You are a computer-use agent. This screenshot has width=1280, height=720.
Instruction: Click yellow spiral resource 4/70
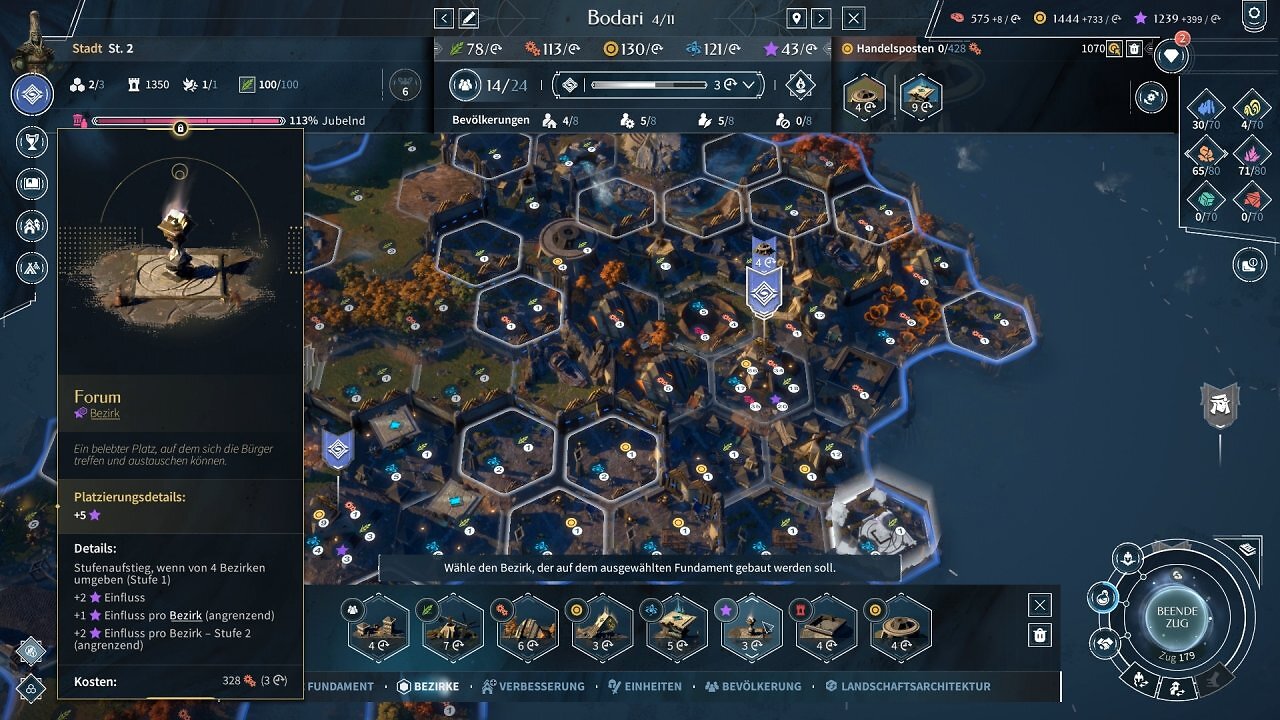(1252, 110)
